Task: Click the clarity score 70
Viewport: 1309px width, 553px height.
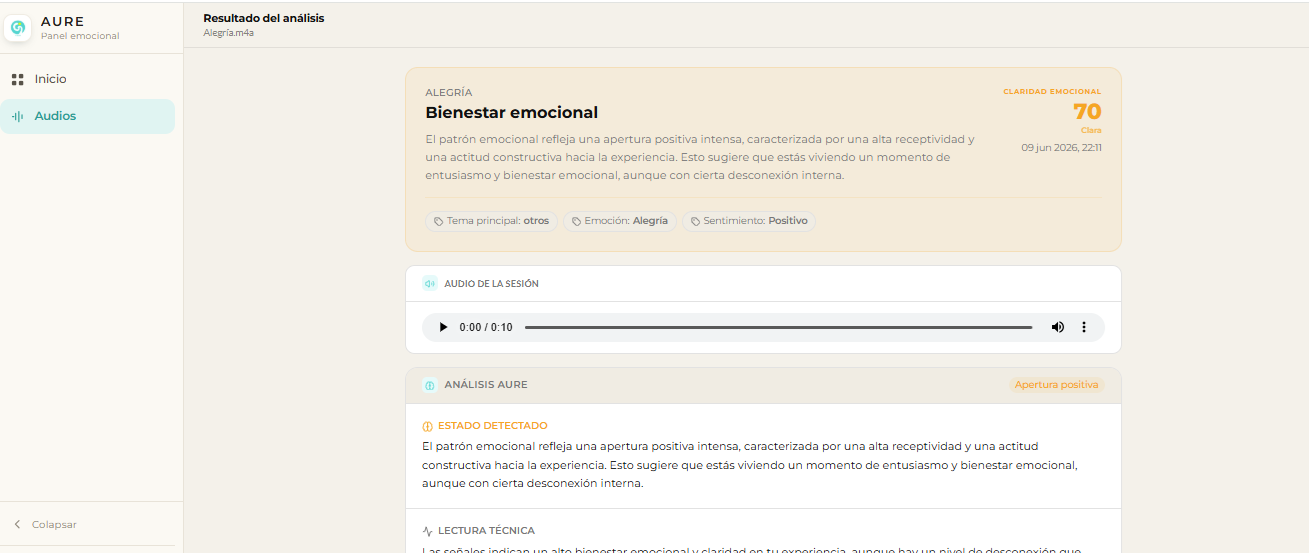Action: coord(1087,111)
